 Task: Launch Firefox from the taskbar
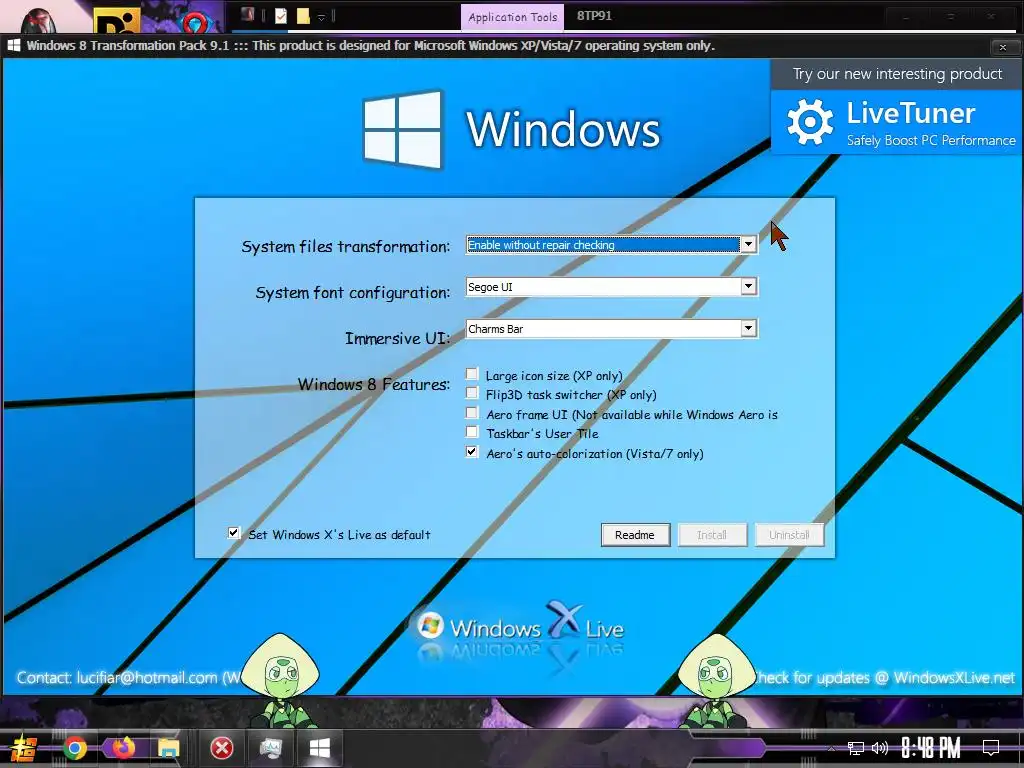coord(123,748)
